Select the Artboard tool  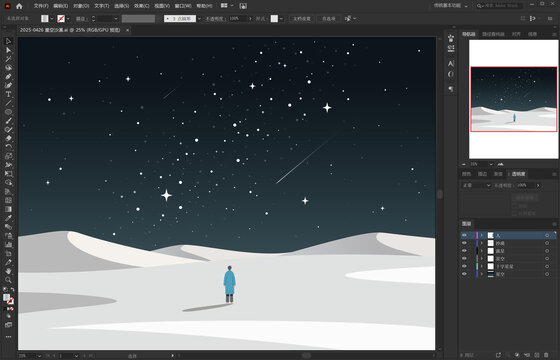[8, 254]
